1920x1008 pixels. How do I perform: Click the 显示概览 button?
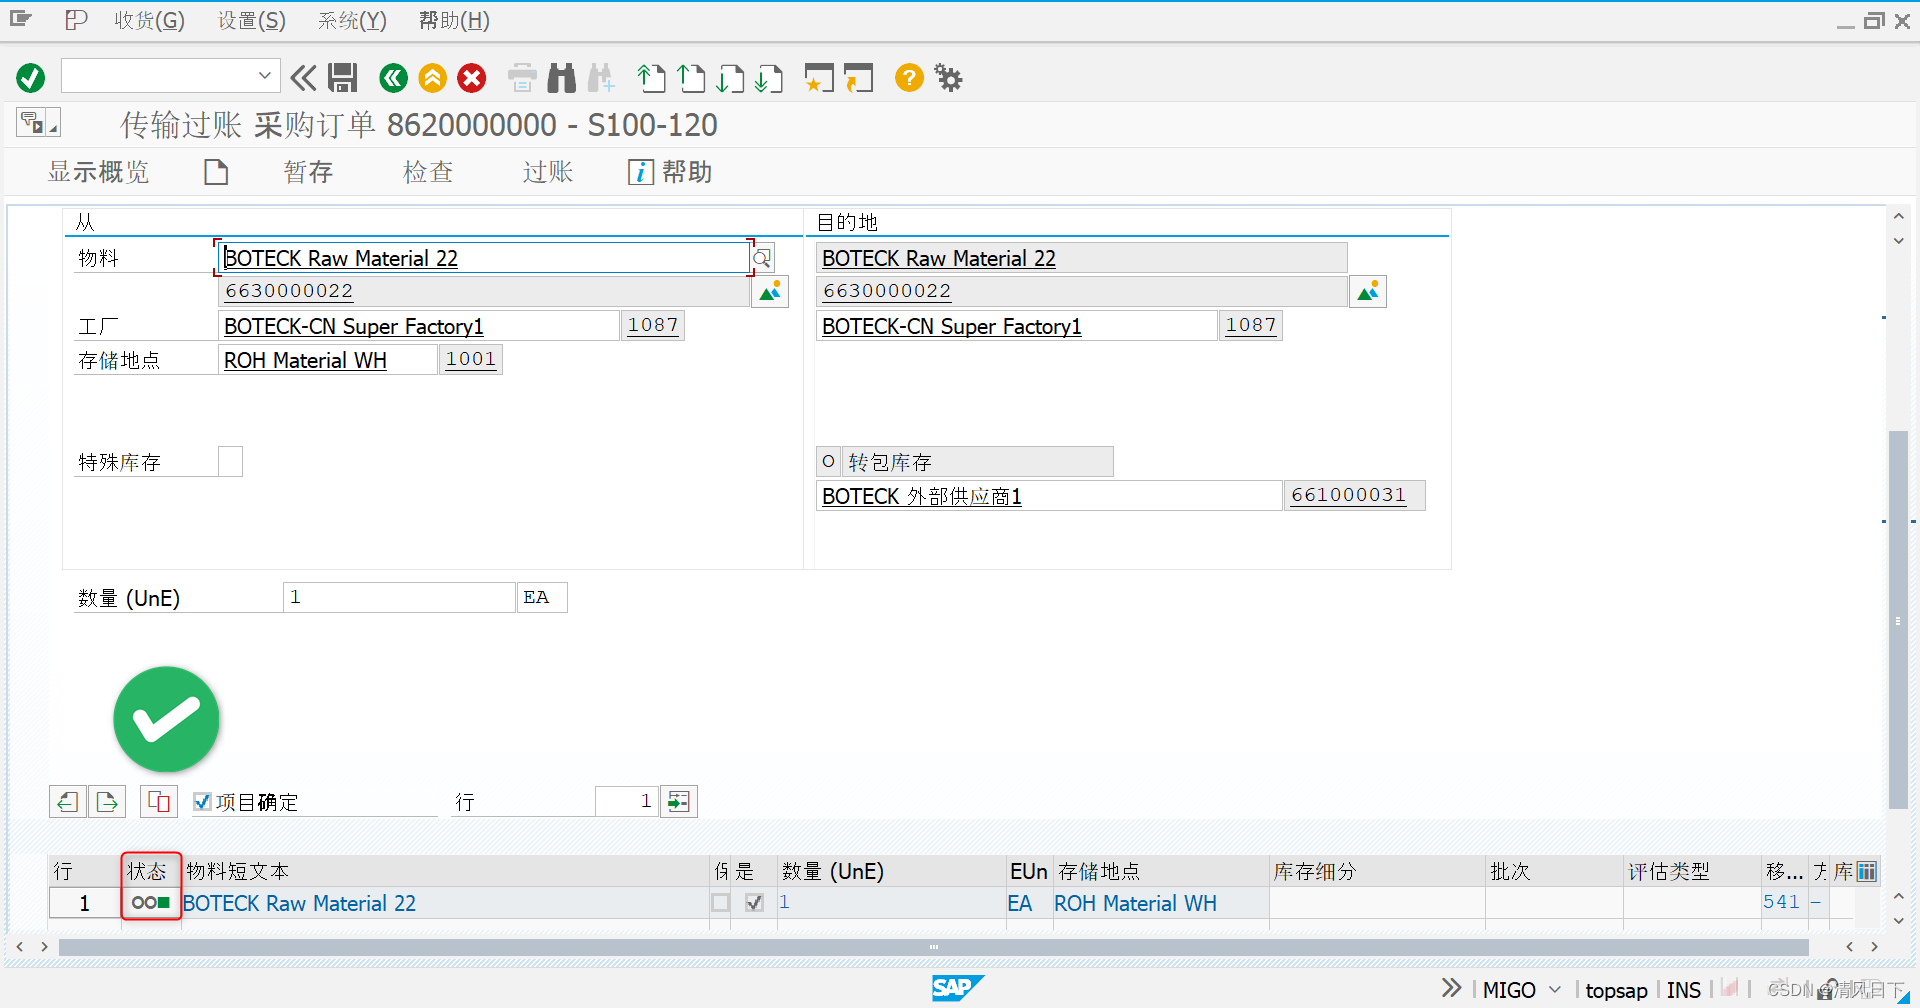[x=98, y=172]
